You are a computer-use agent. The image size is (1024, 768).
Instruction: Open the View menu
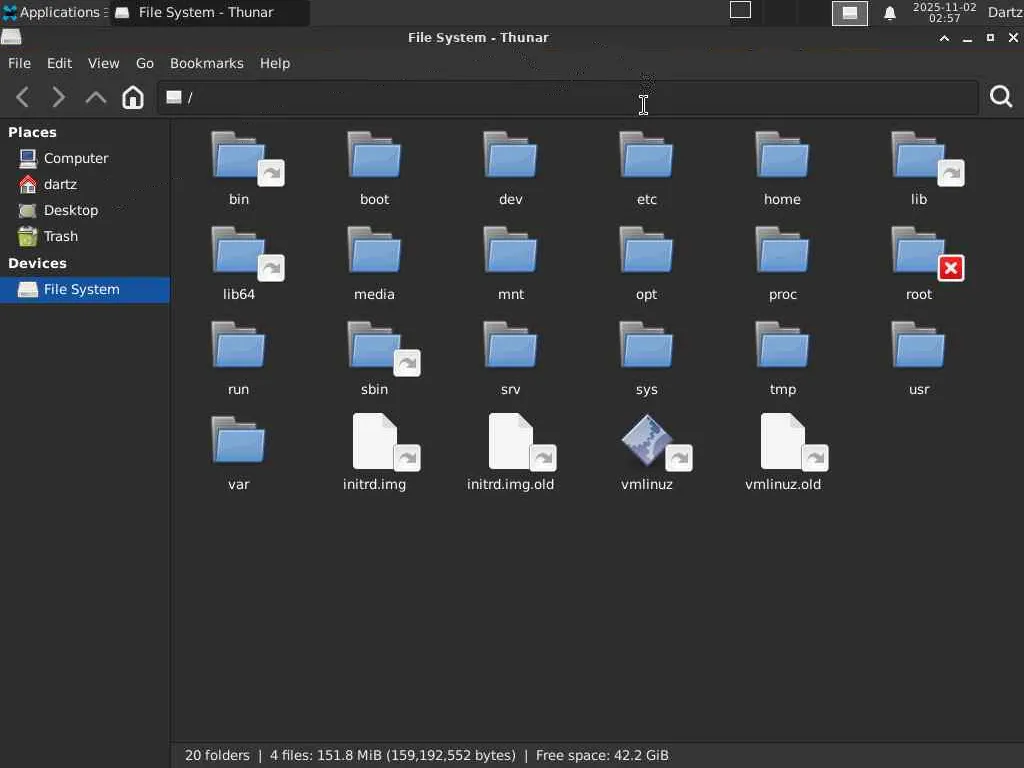(x=104, y=63)
